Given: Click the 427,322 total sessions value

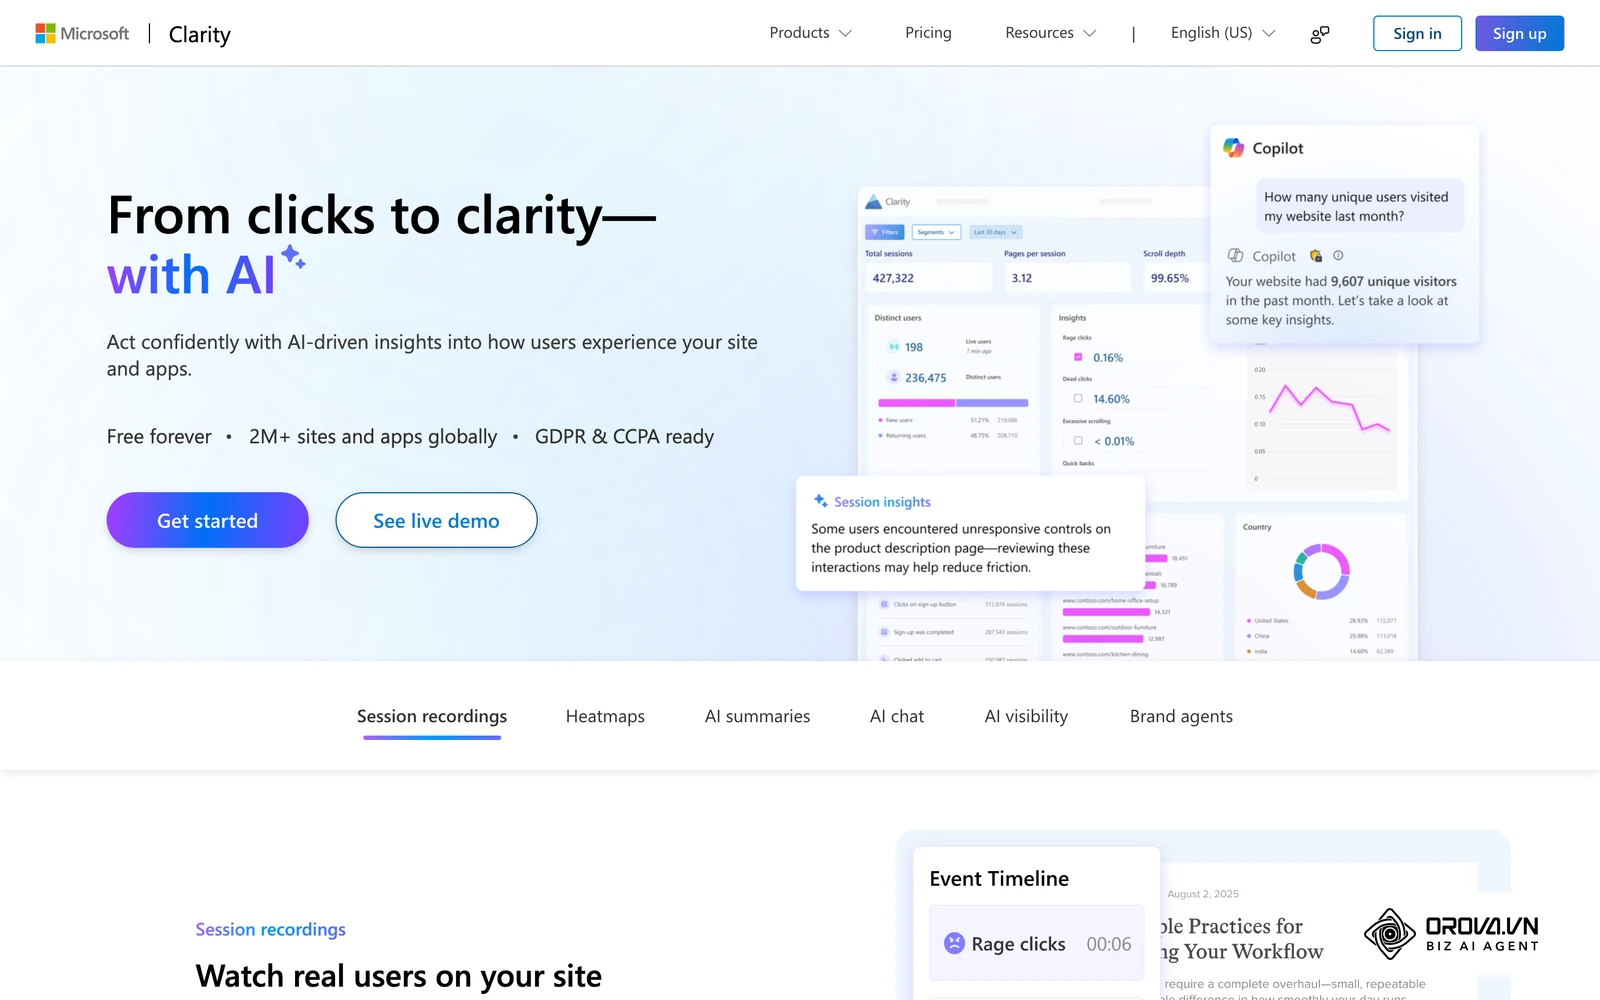Looking at the screenshot, I should 893,278.
